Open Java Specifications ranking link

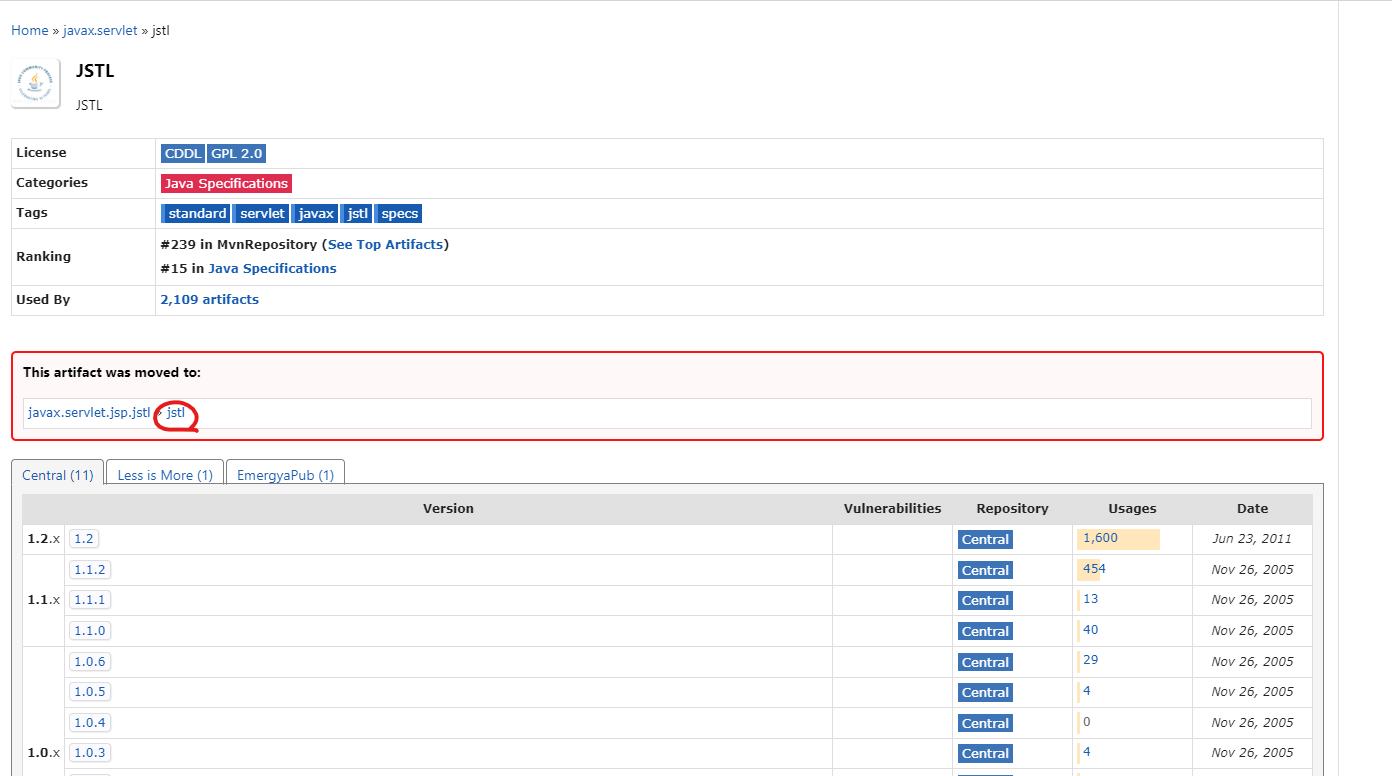tap(272, 268)
